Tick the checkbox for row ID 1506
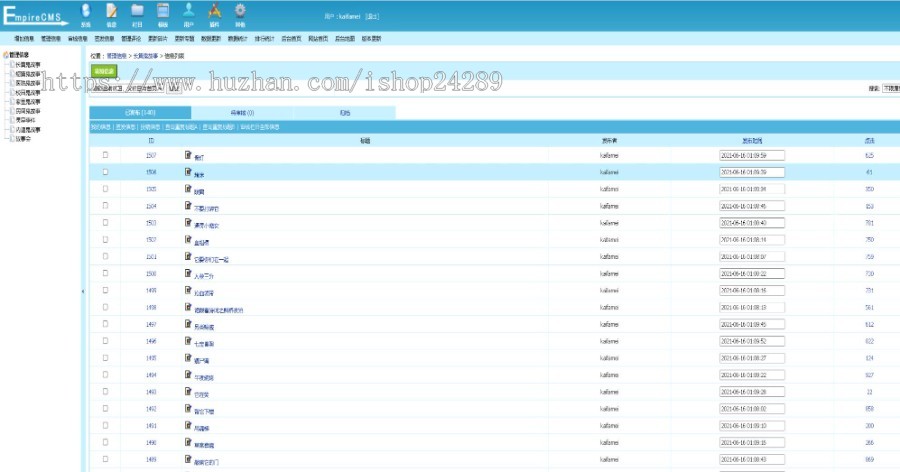This screenshot has height=472, width=900. 105,172
